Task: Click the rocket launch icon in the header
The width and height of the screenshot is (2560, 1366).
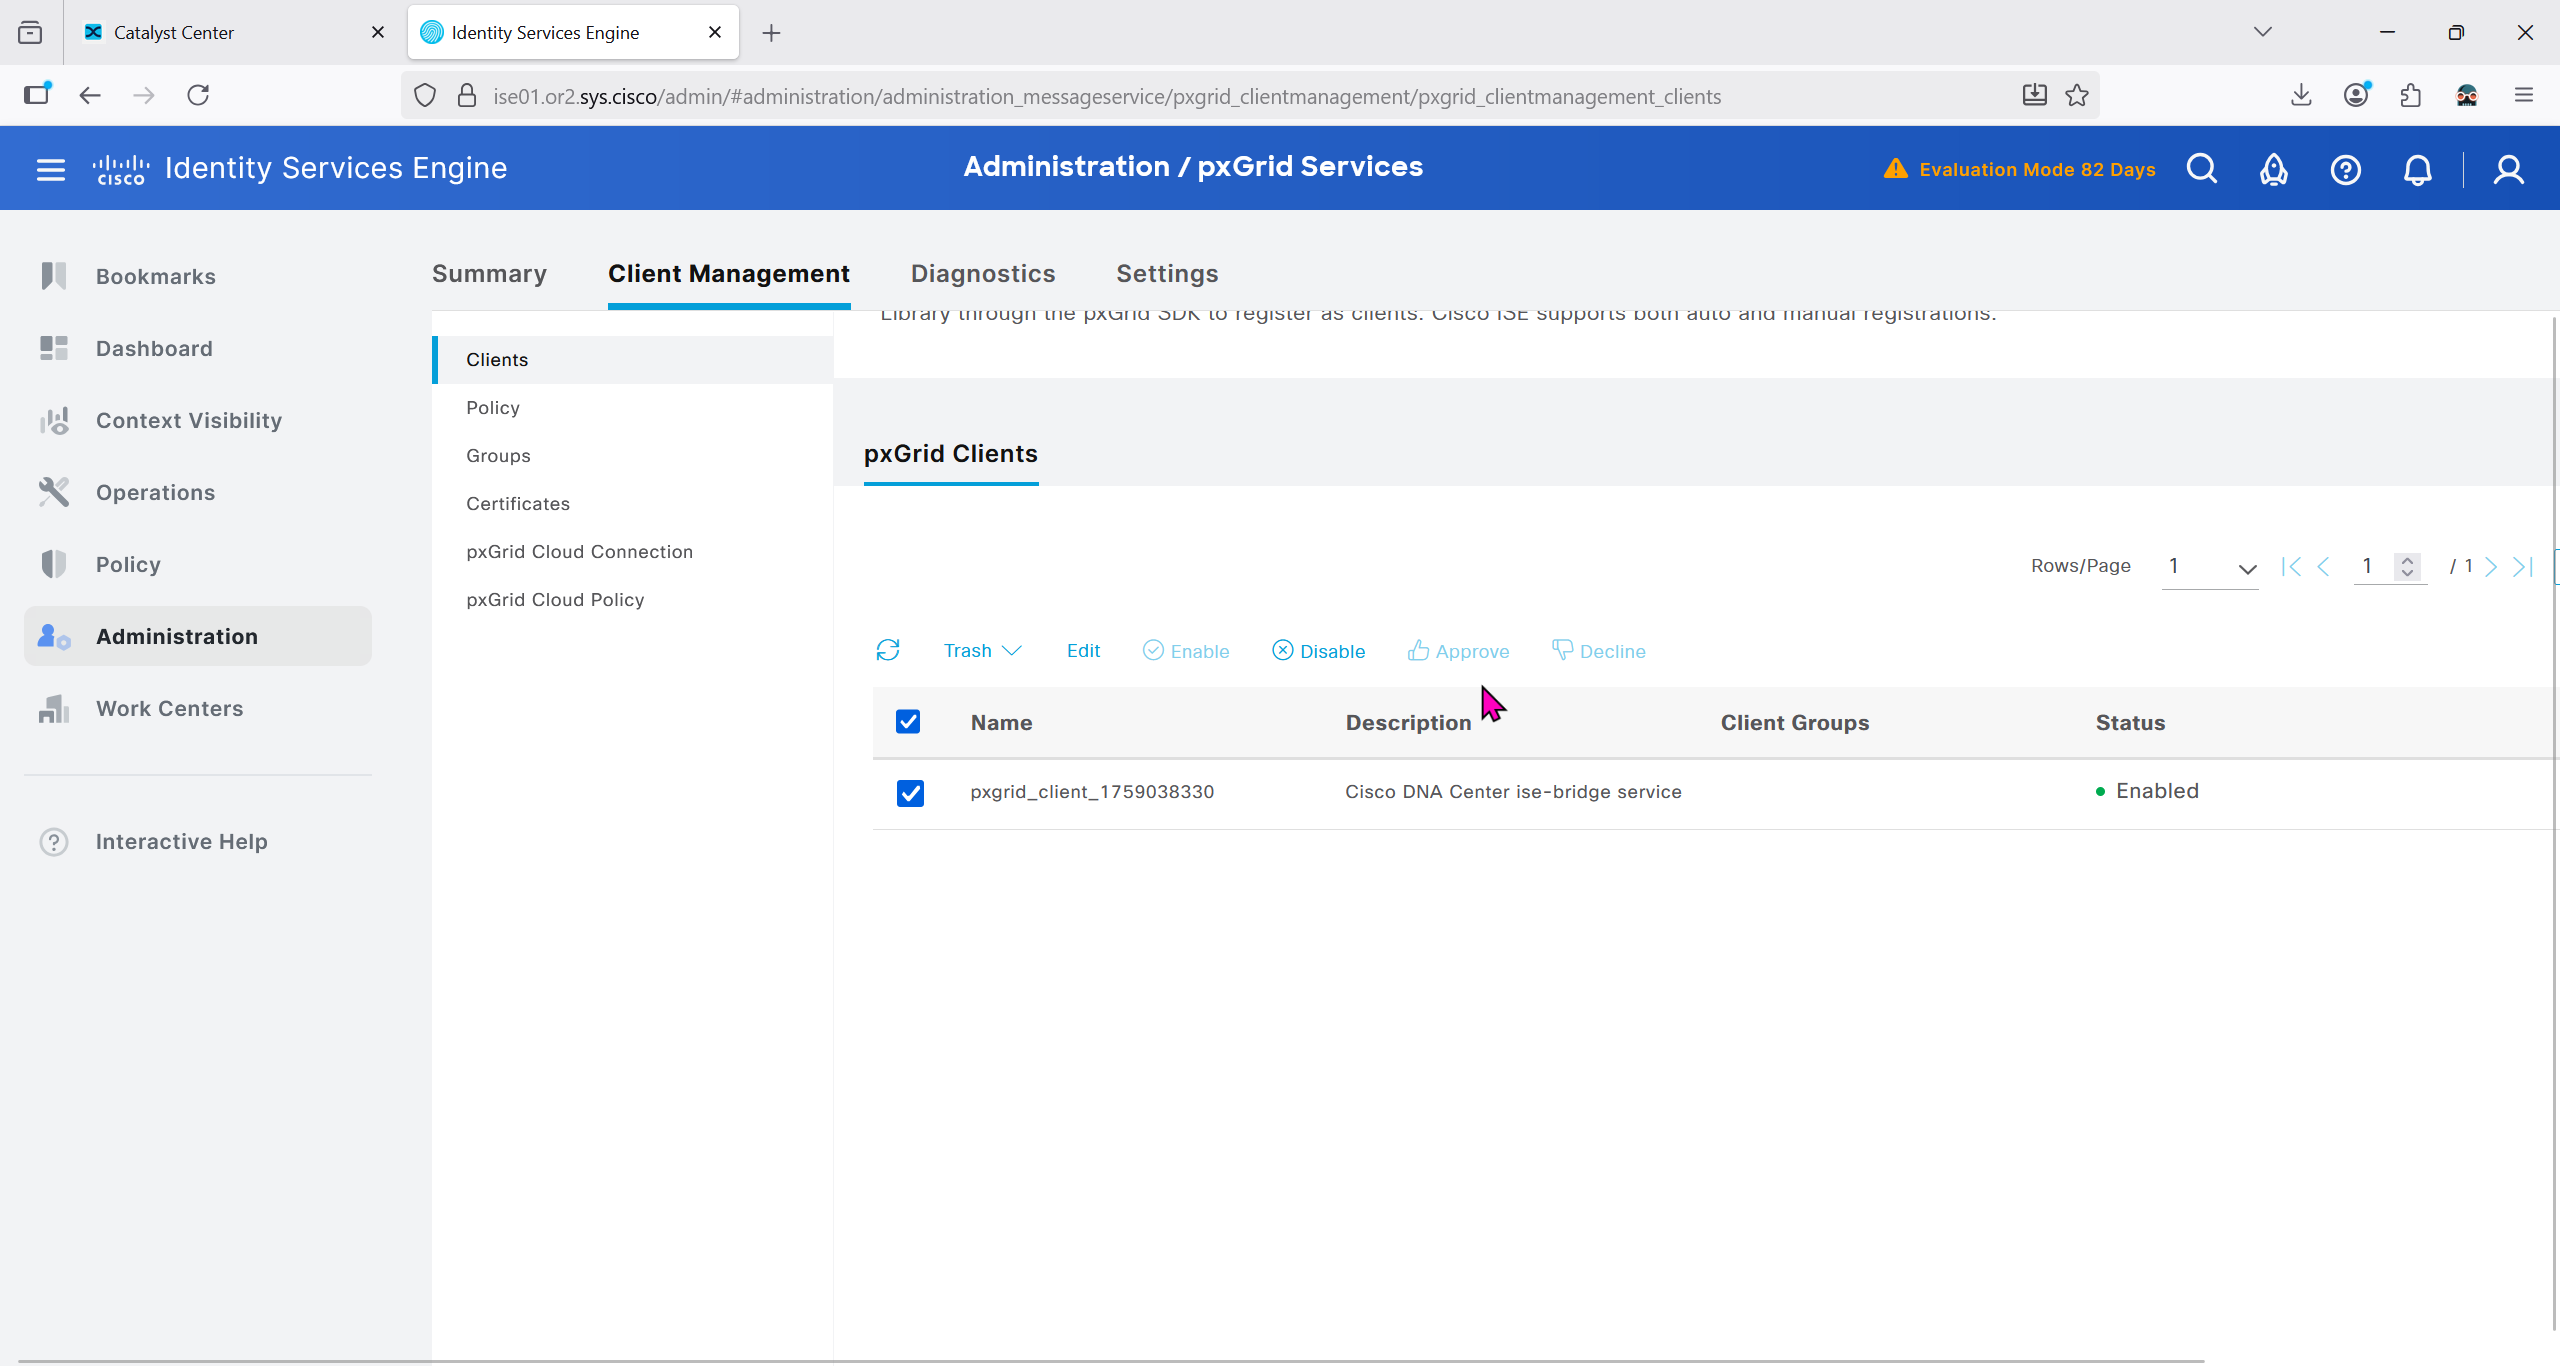Action: [2274, 169]
